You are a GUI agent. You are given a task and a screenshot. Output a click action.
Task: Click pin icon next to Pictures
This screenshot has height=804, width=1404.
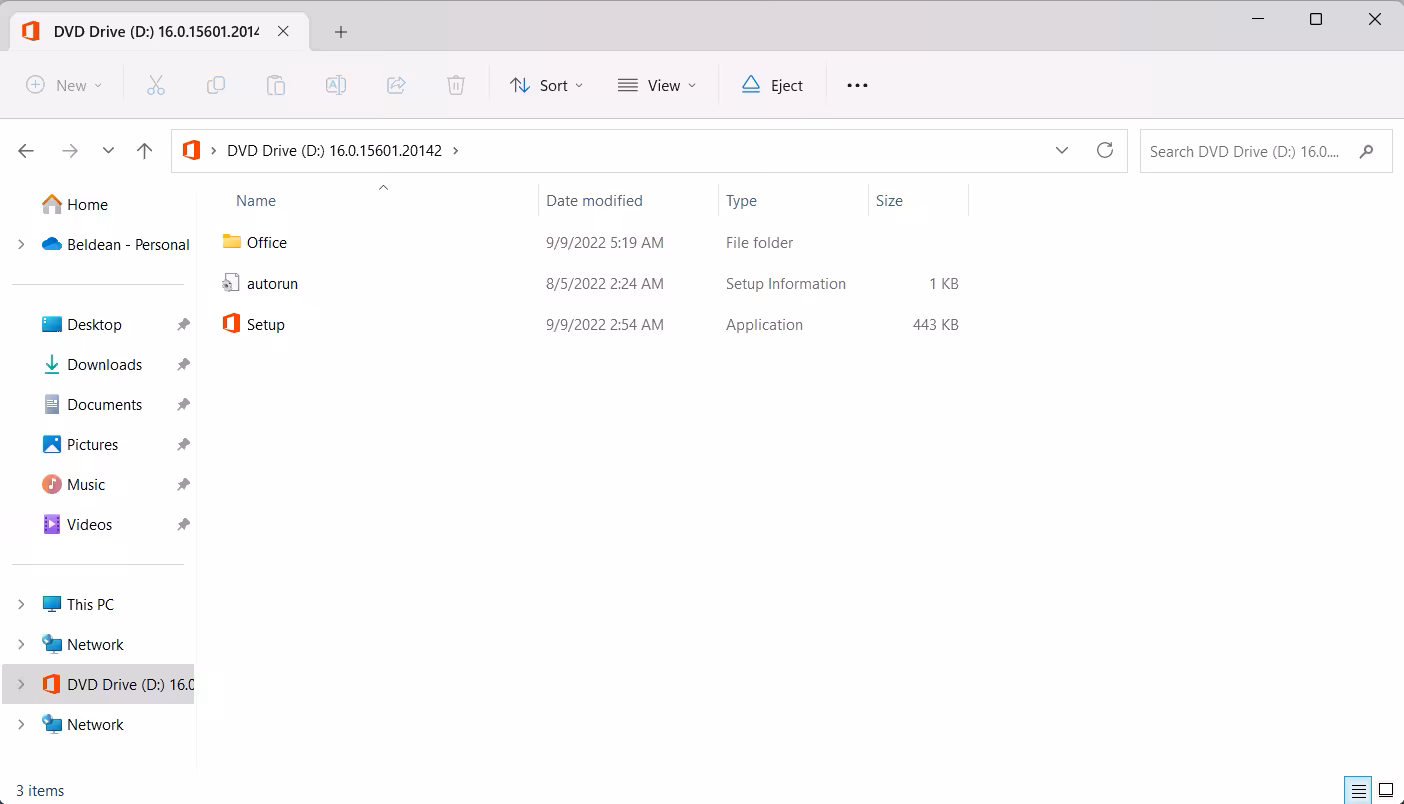(183, 444)
